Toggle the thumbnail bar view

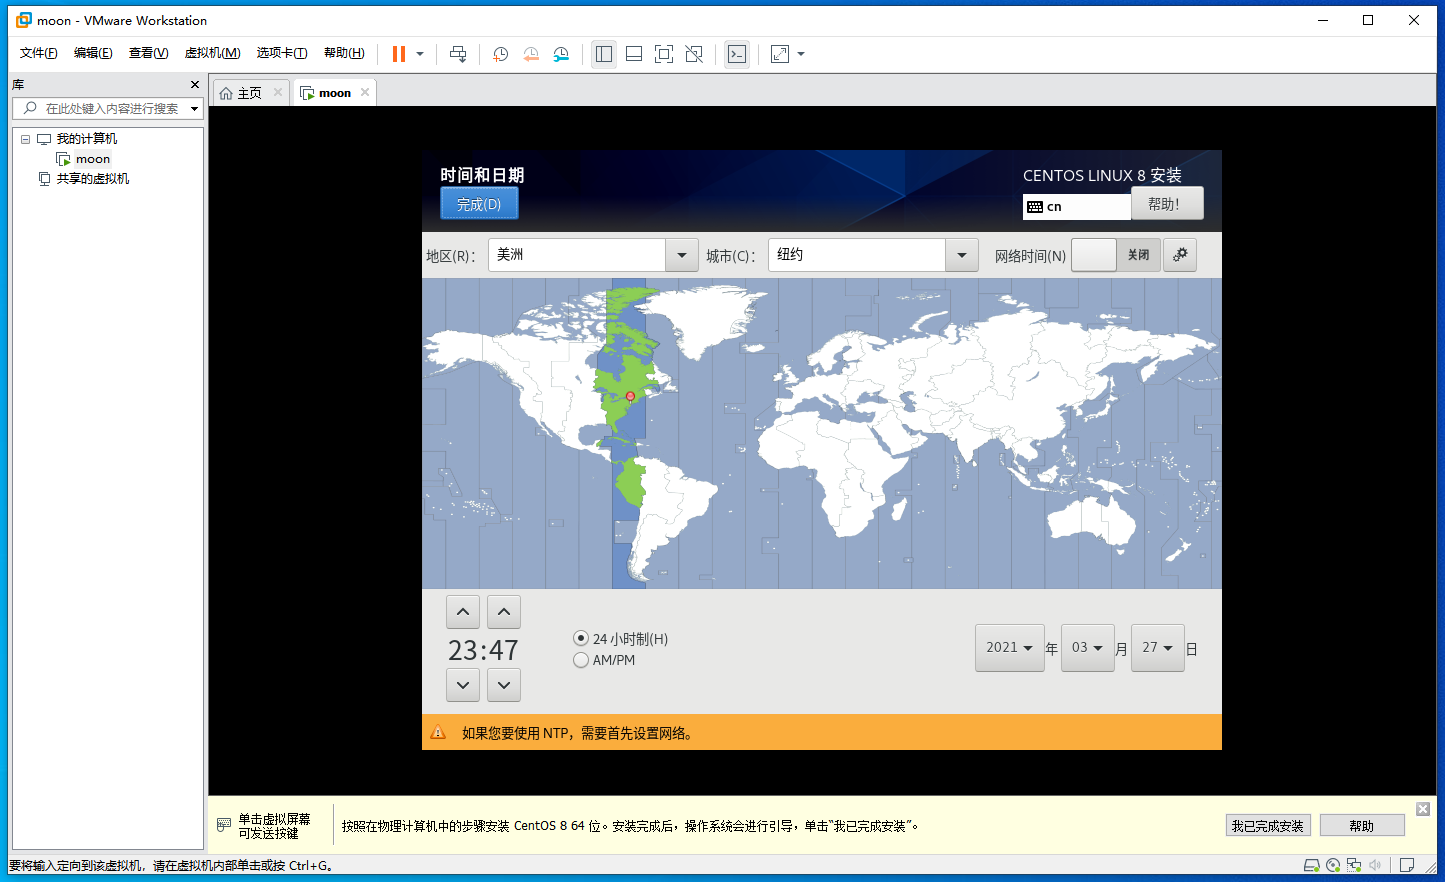click(634, 54)
